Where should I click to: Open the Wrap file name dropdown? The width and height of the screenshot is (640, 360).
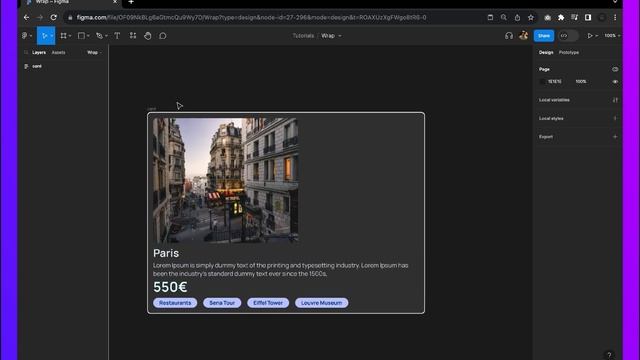331,36
